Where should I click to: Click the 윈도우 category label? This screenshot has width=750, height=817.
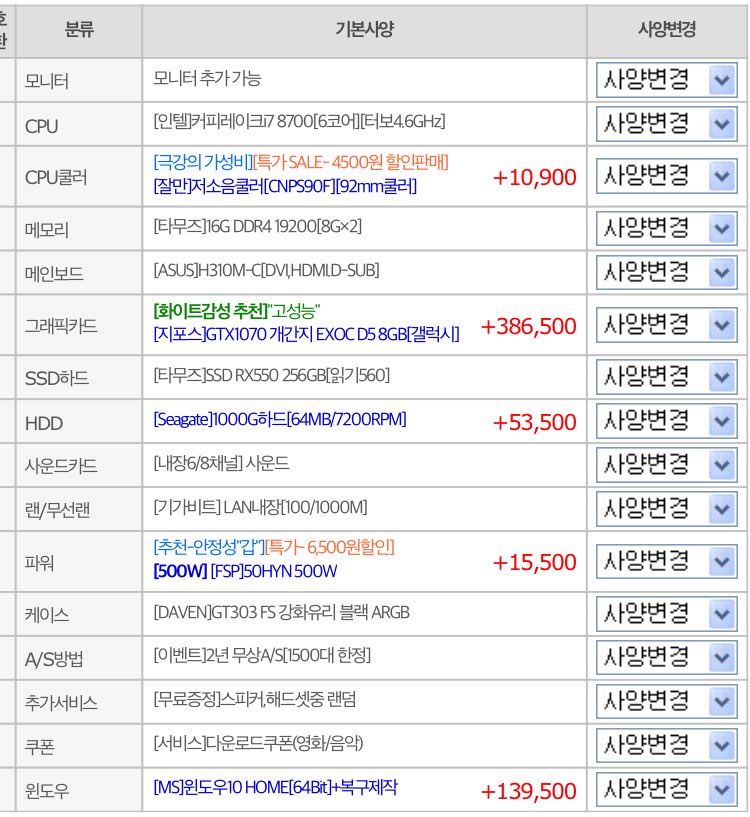(x=47, y=791)
